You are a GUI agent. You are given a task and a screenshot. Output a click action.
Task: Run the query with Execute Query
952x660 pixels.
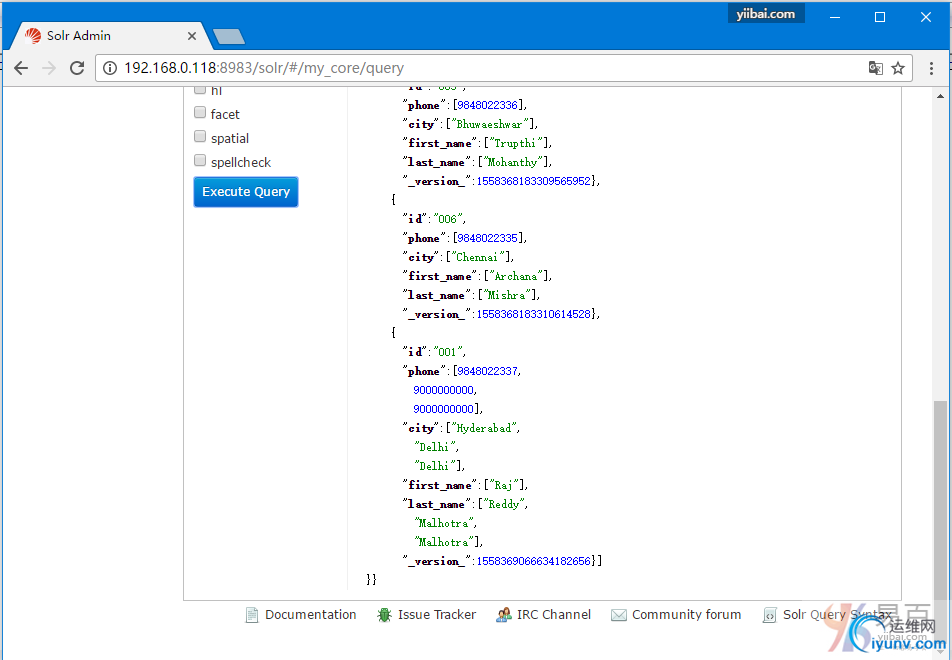coord(246,192)
